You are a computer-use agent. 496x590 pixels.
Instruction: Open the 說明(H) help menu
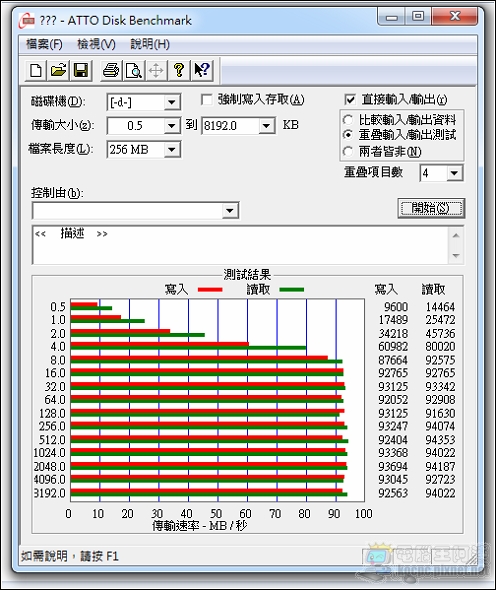point(150,44)
